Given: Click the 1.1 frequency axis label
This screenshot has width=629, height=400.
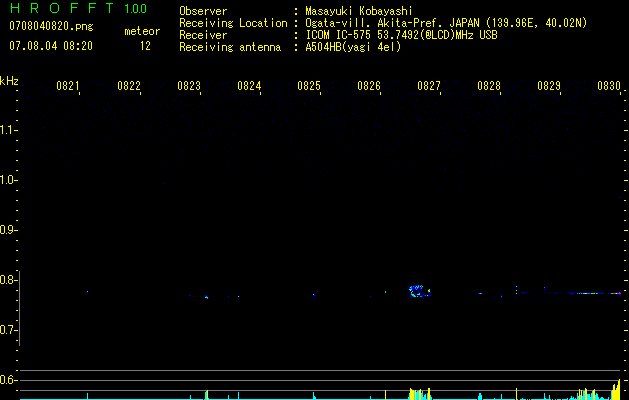Looking at the screenshot, I should (x=8, y=130).
